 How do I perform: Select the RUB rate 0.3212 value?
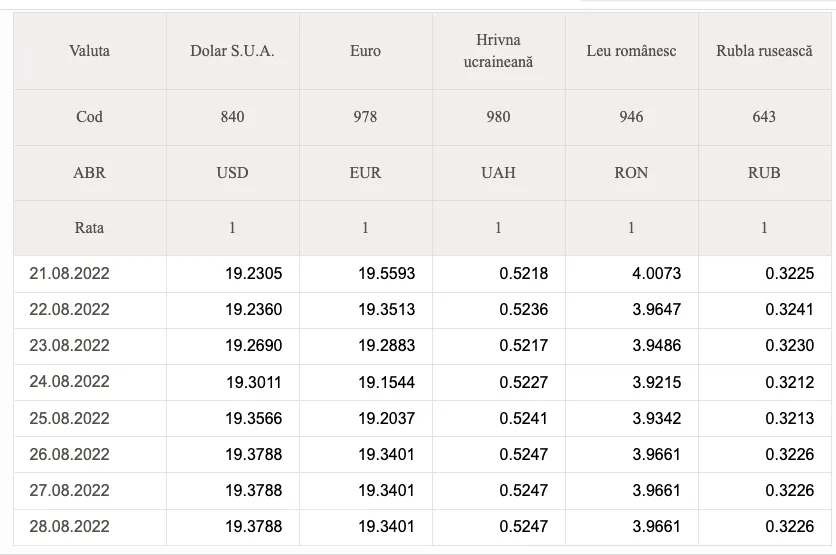[x=790, y=382]
